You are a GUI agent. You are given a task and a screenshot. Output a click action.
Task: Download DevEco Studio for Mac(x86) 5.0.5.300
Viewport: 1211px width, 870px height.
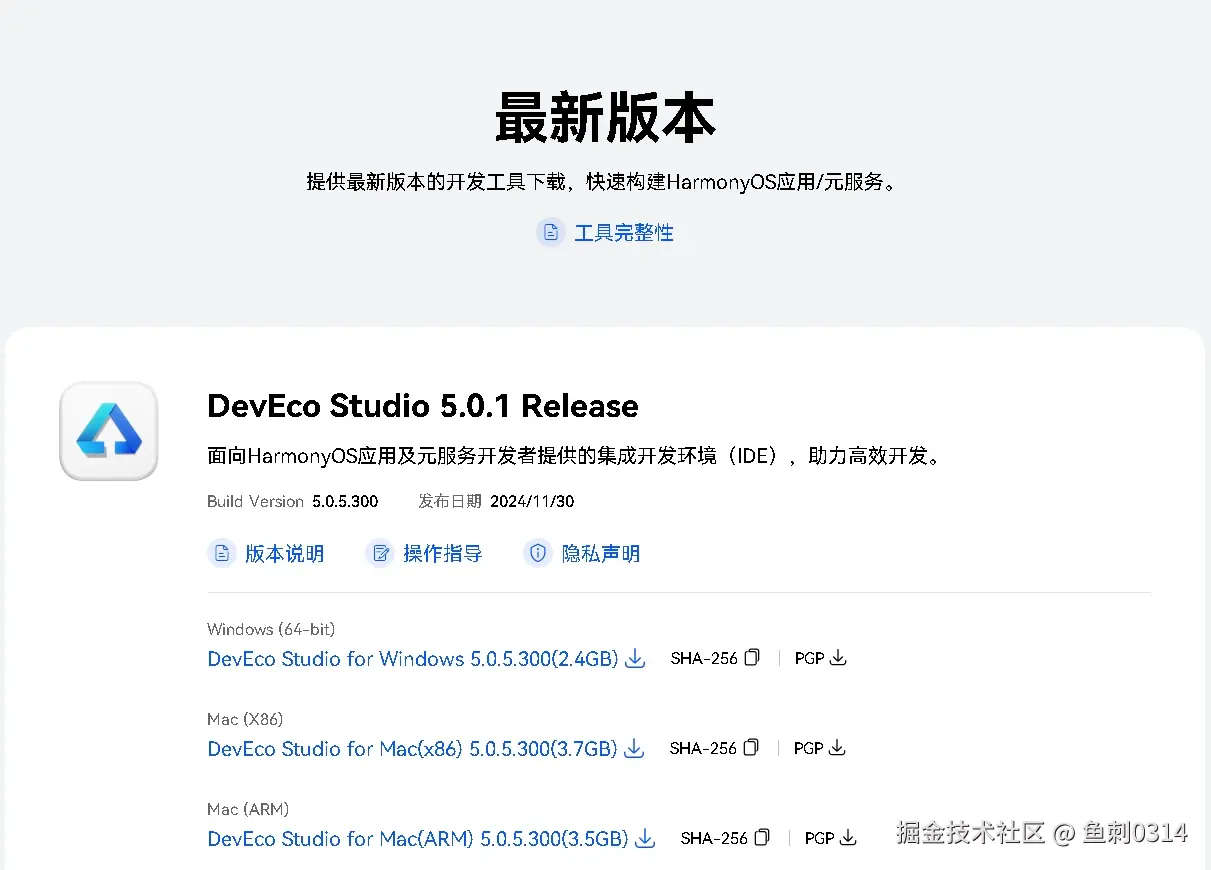coord(412,749)
